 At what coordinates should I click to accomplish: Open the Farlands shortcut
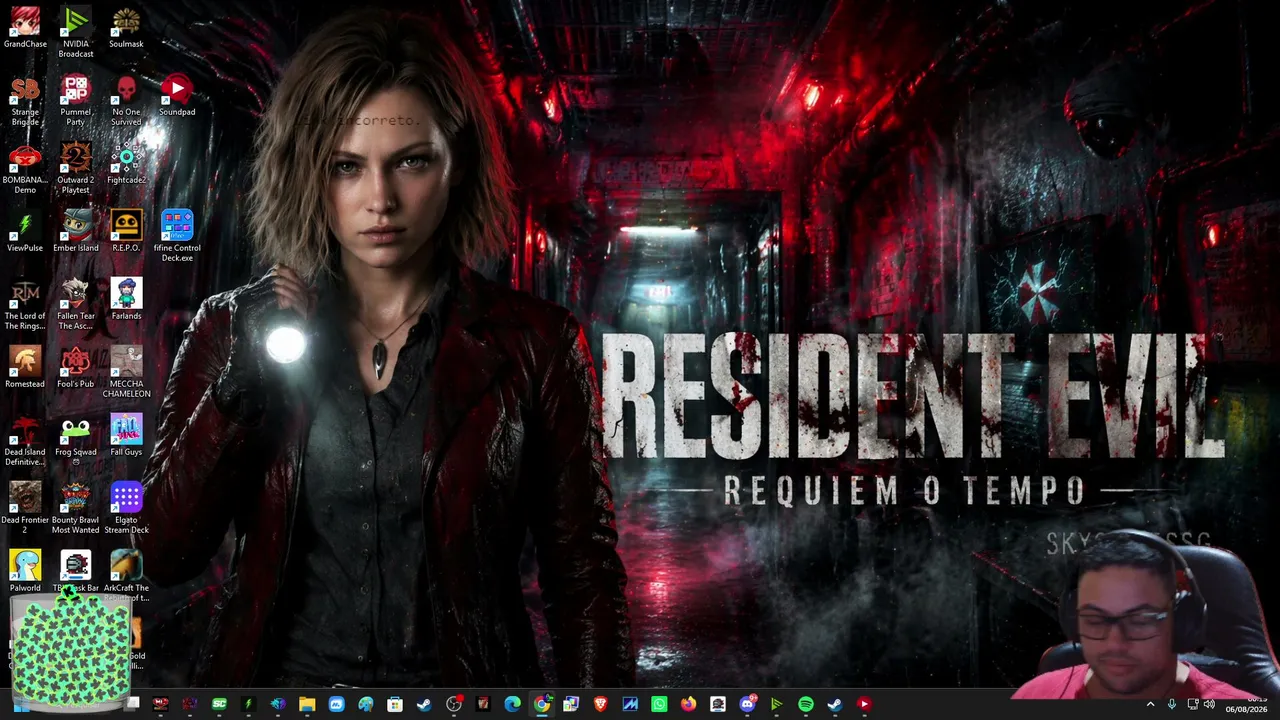(126, 301)
